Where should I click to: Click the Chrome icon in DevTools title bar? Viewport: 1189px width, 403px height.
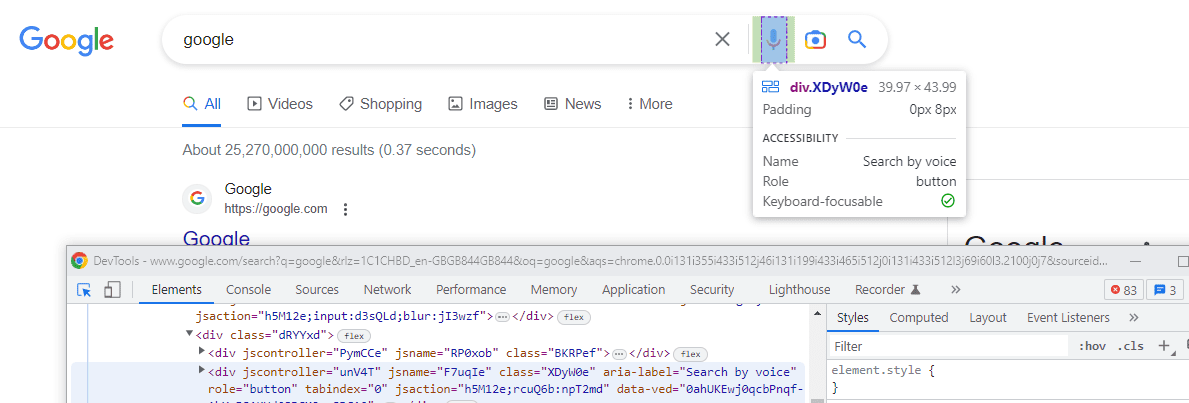[79, 261]
